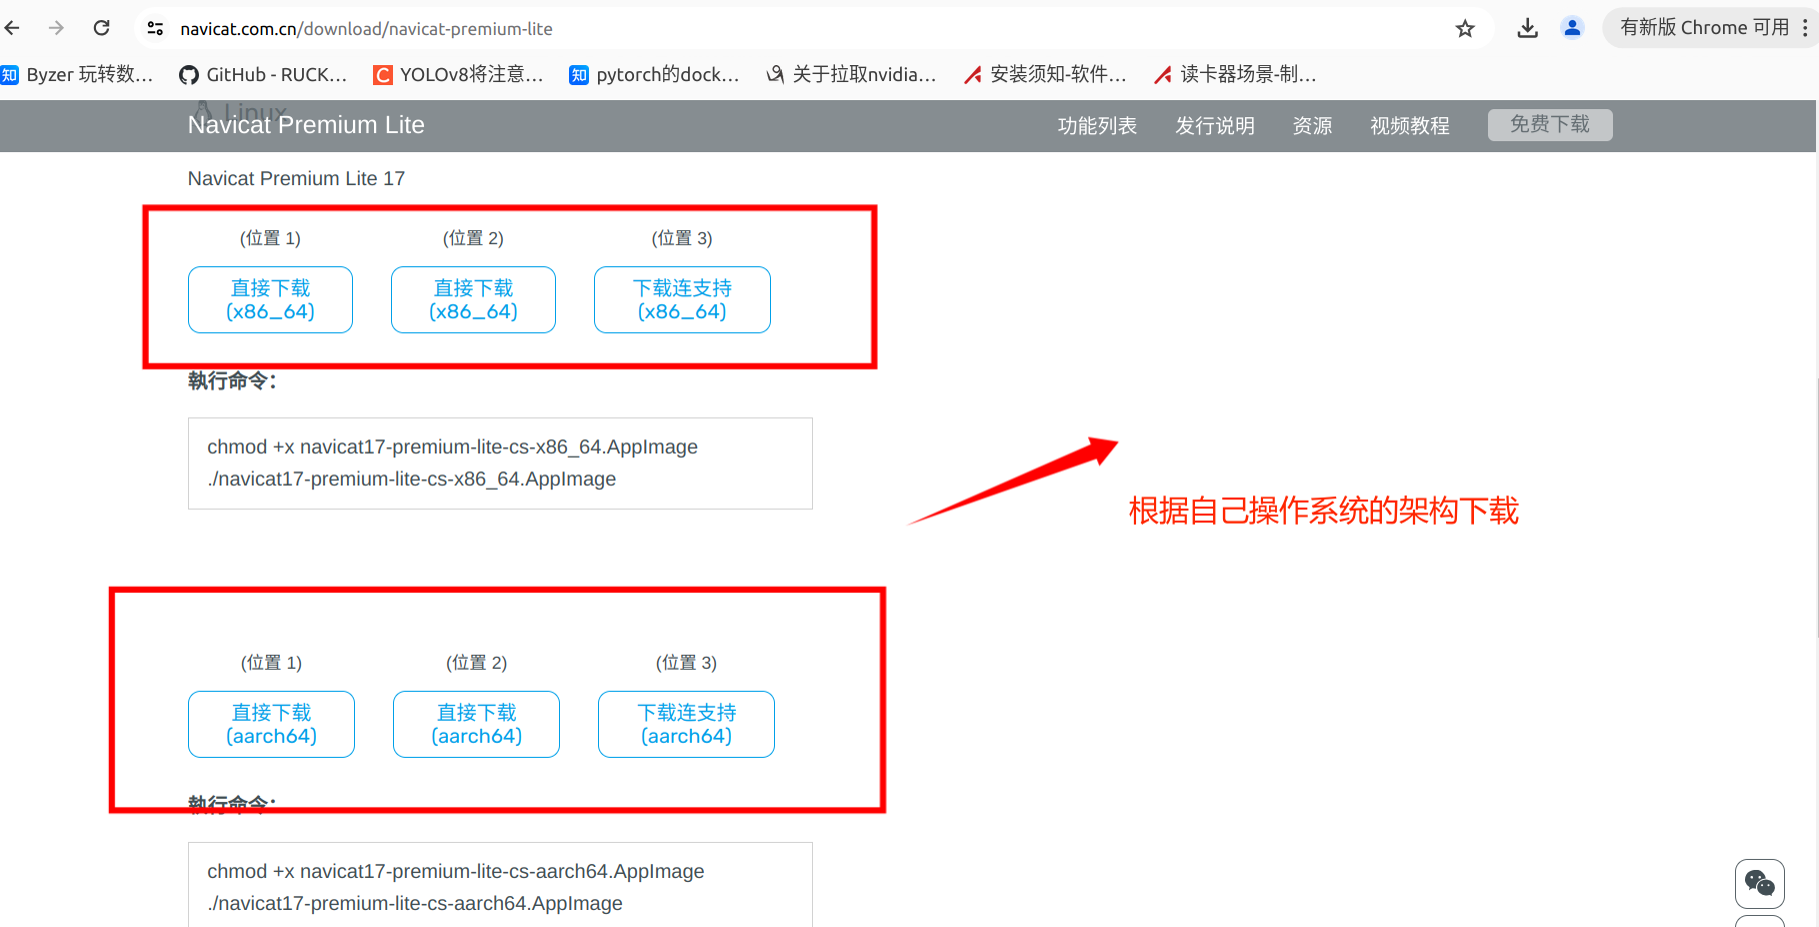
Task: Go back to the previous page
Action: (x=12, y=28)
